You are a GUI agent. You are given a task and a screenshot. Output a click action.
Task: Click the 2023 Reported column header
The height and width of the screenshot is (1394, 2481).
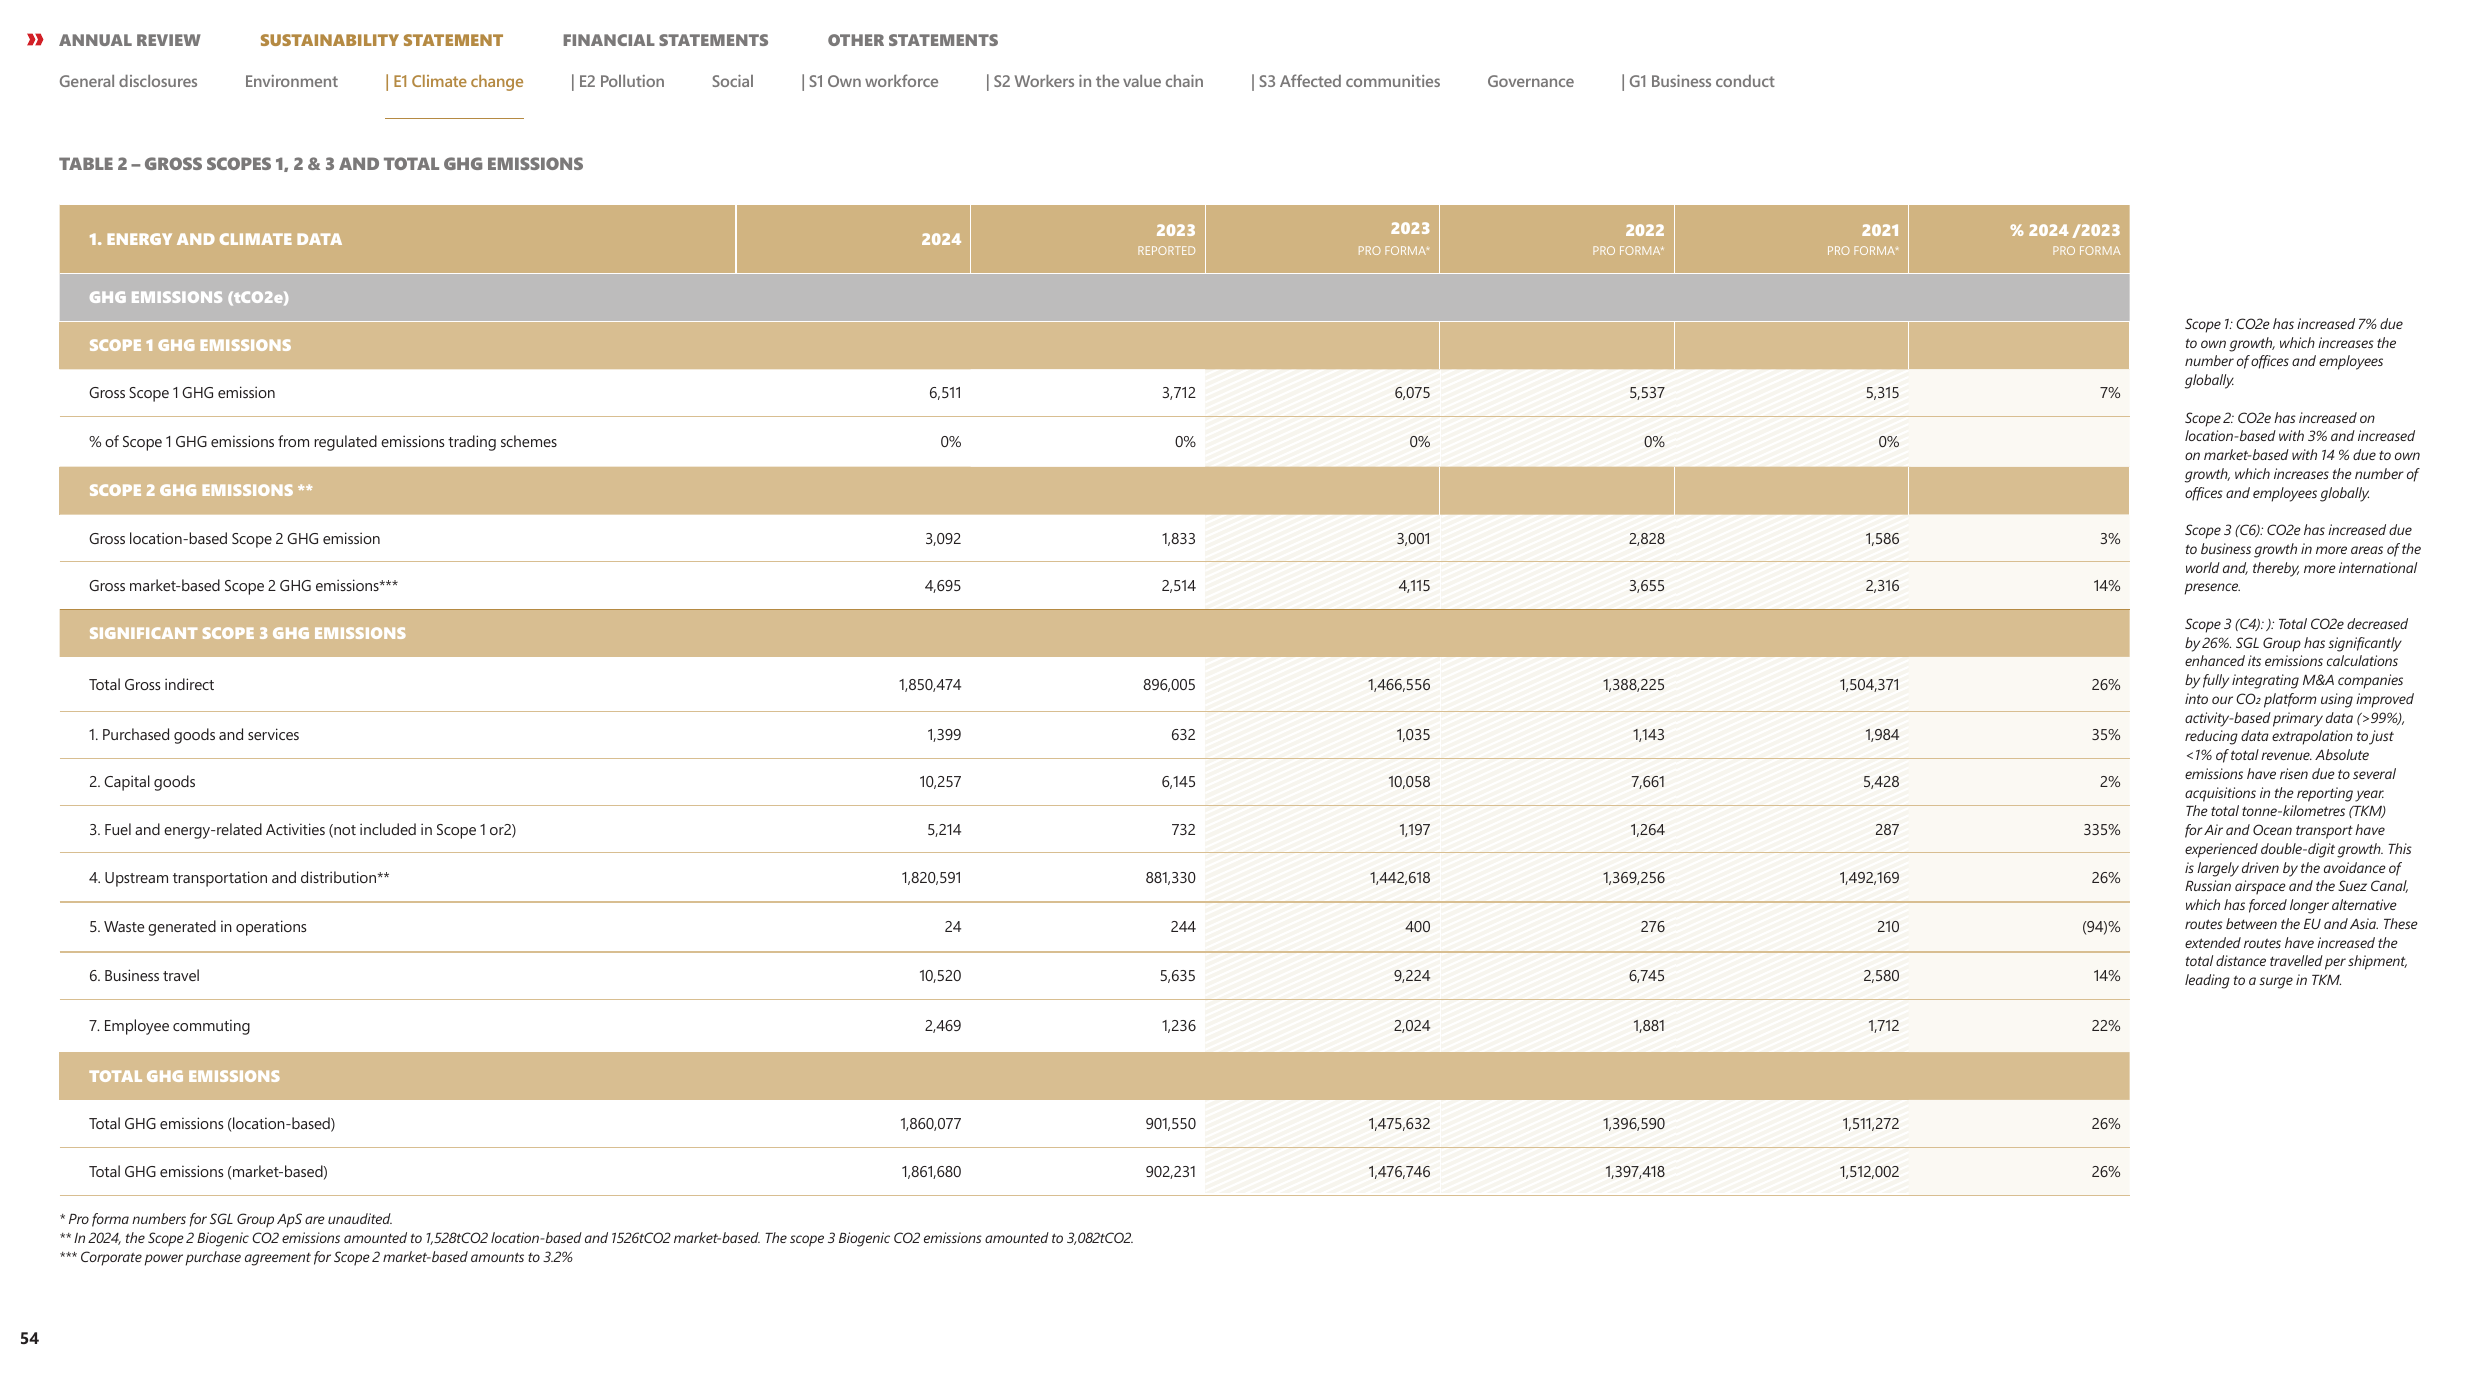point(1088,240)
